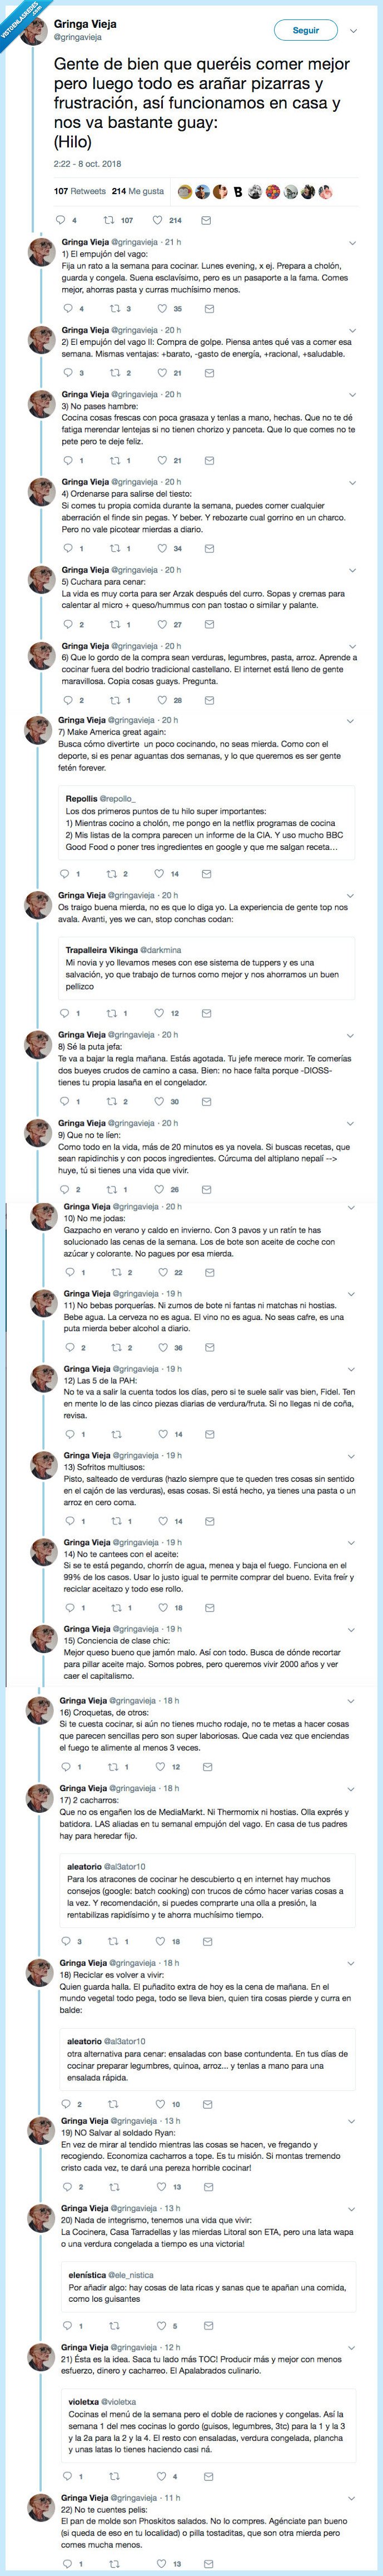Reply to the main thread tweet

[x=57, y=219]
